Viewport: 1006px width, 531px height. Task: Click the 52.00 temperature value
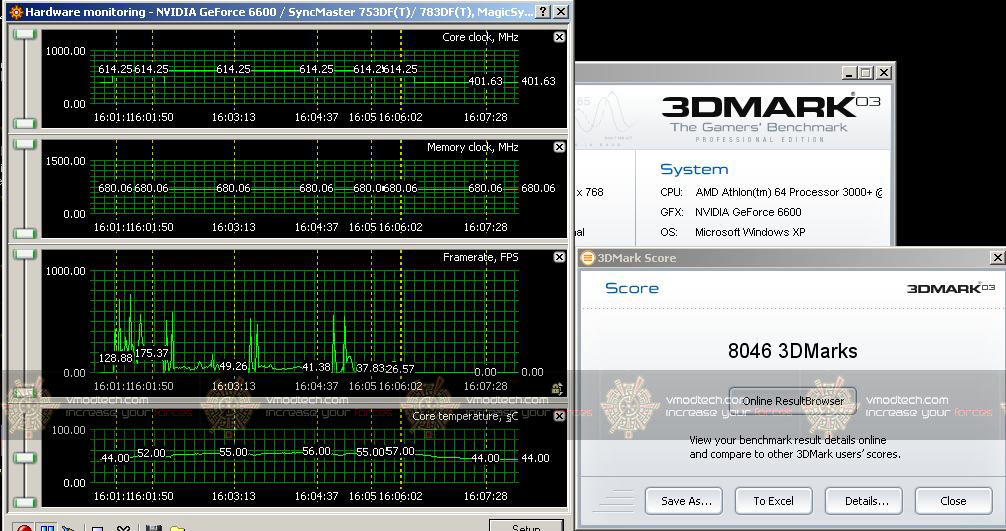coord(151,453)
